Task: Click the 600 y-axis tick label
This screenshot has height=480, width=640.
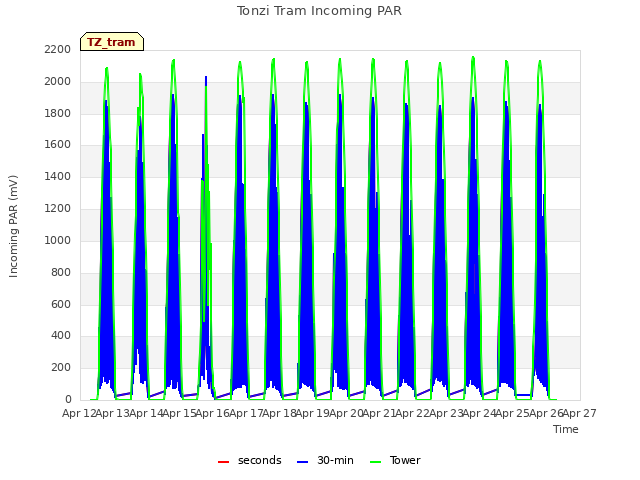Action: point(61,304)
